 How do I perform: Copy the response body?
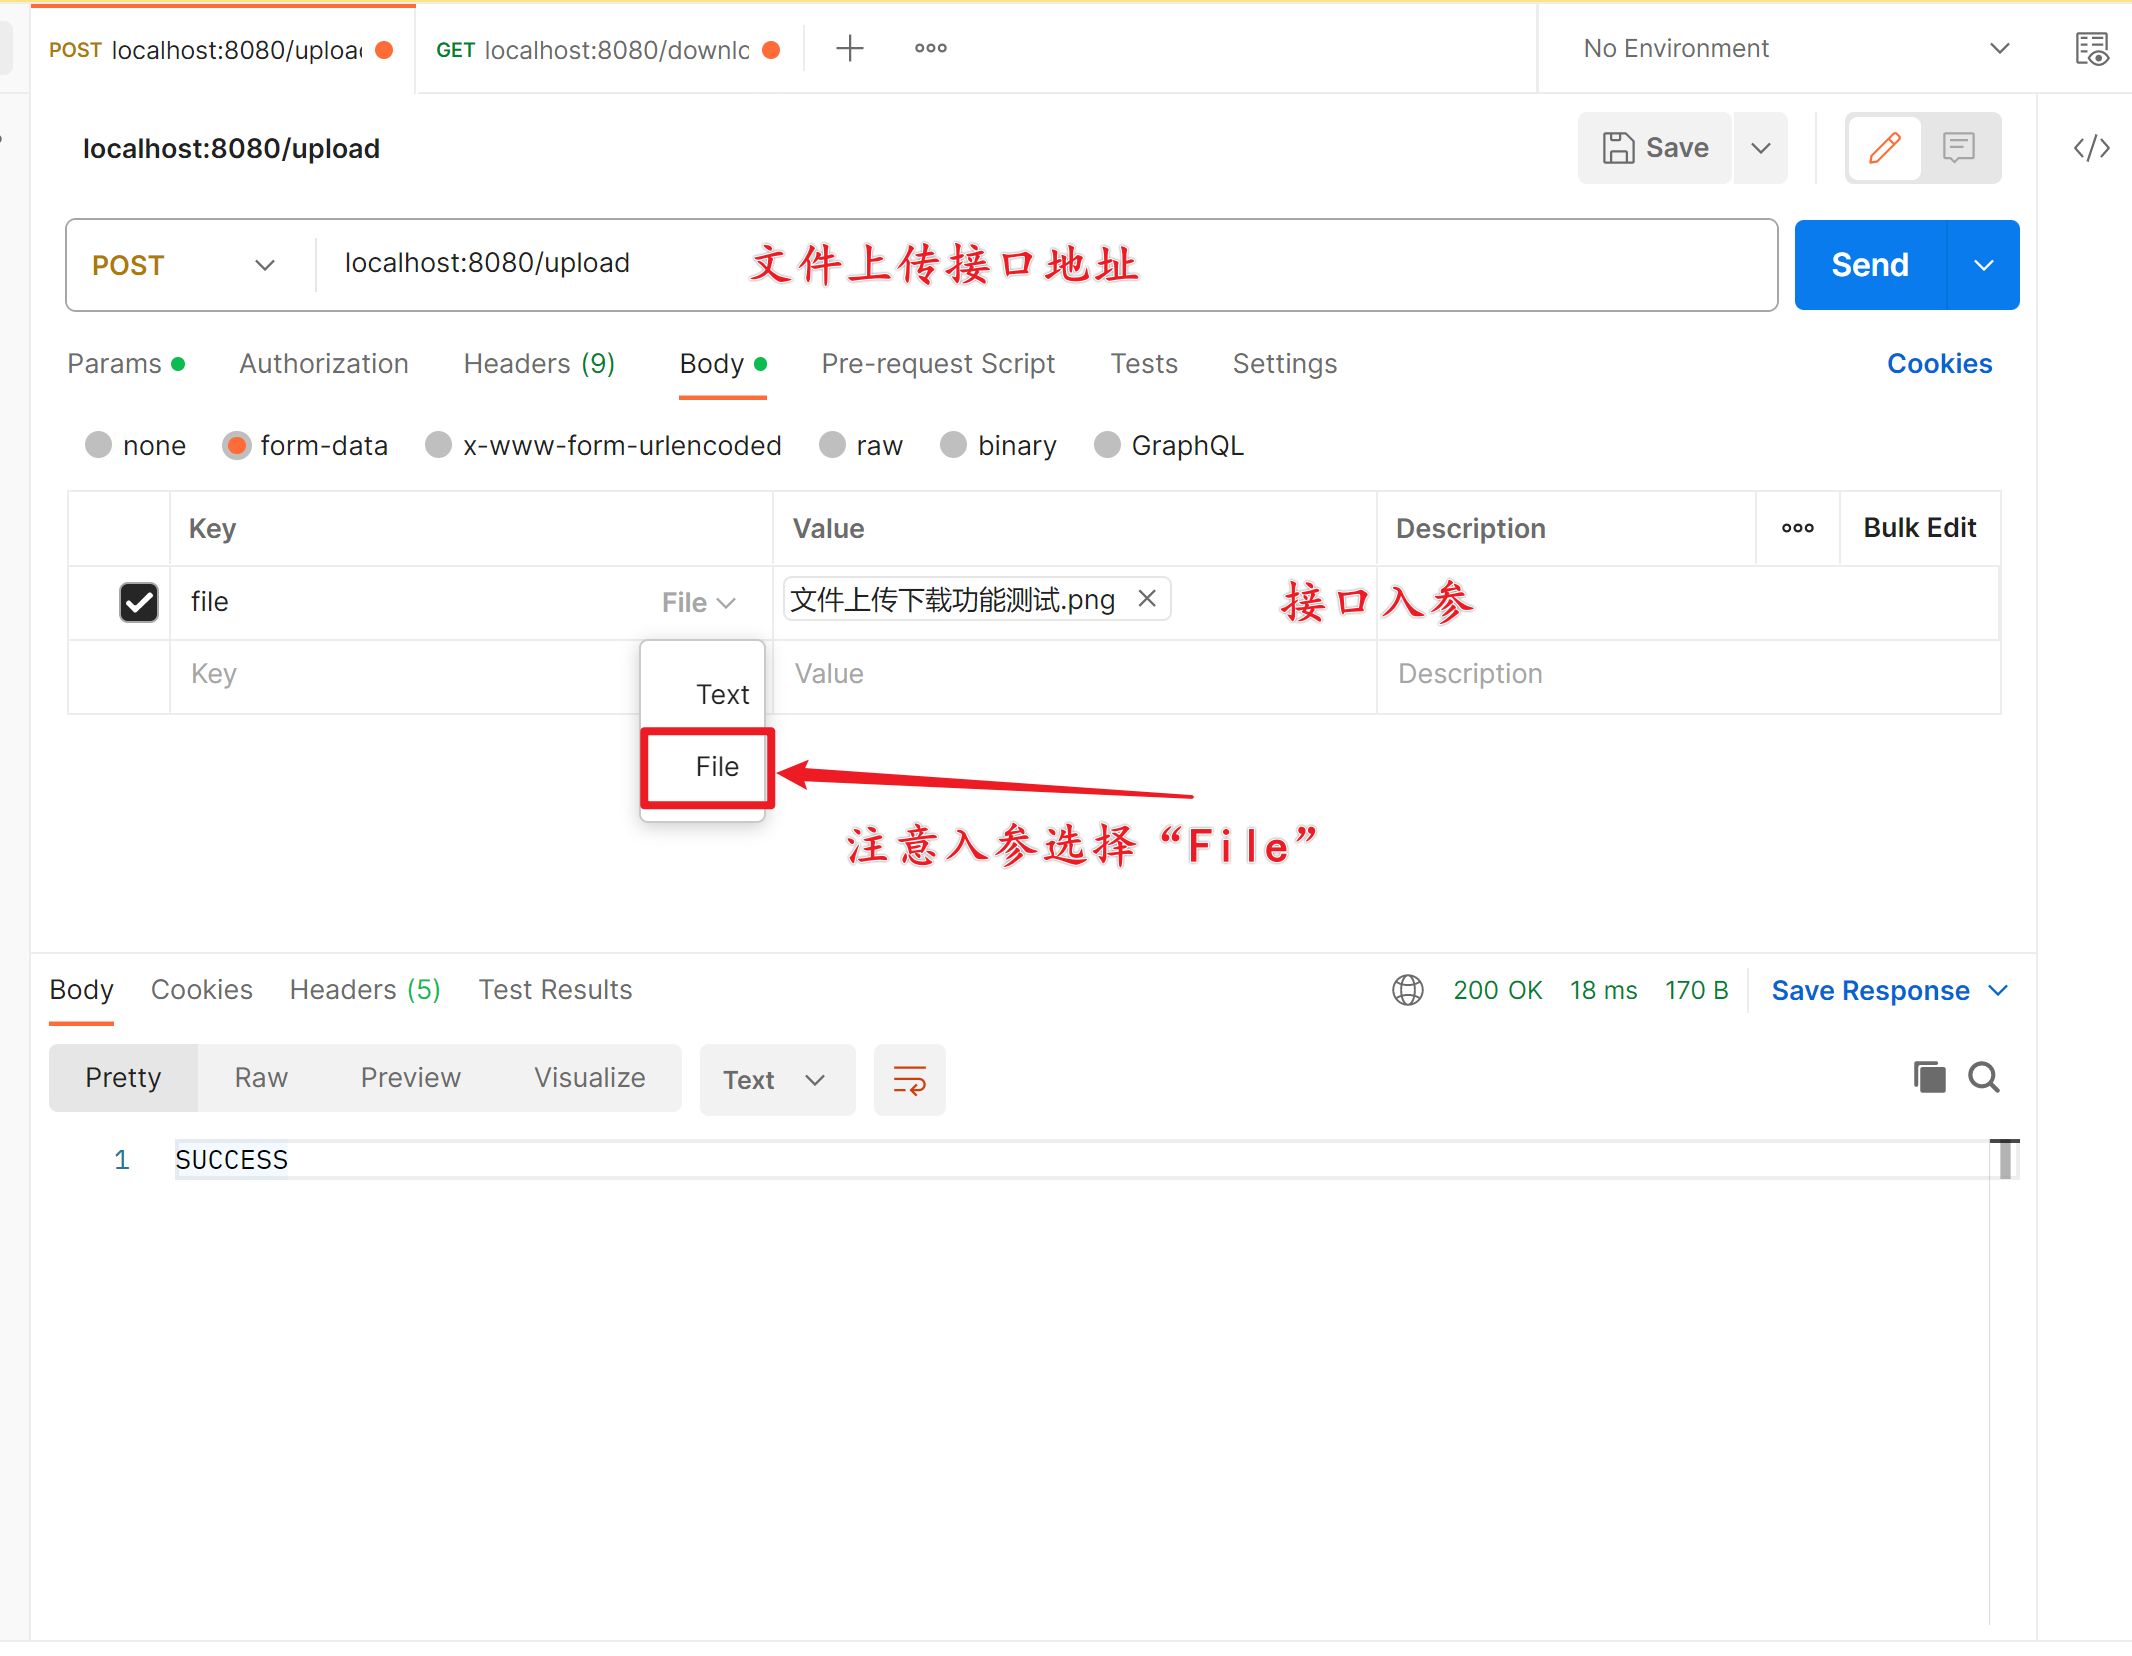[1929, 1077]
